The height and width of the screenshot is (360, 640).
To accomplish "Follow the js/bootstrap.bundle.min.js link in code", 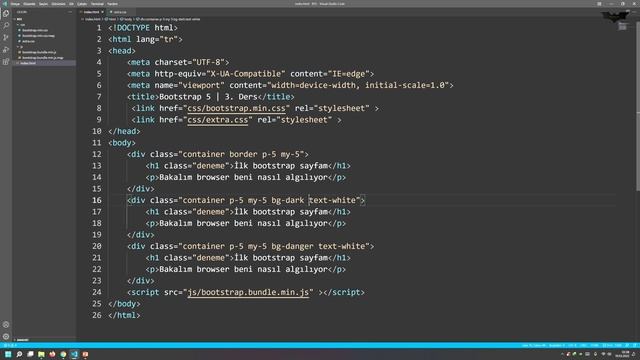I will pyautogui.click(x=248, y=292).
